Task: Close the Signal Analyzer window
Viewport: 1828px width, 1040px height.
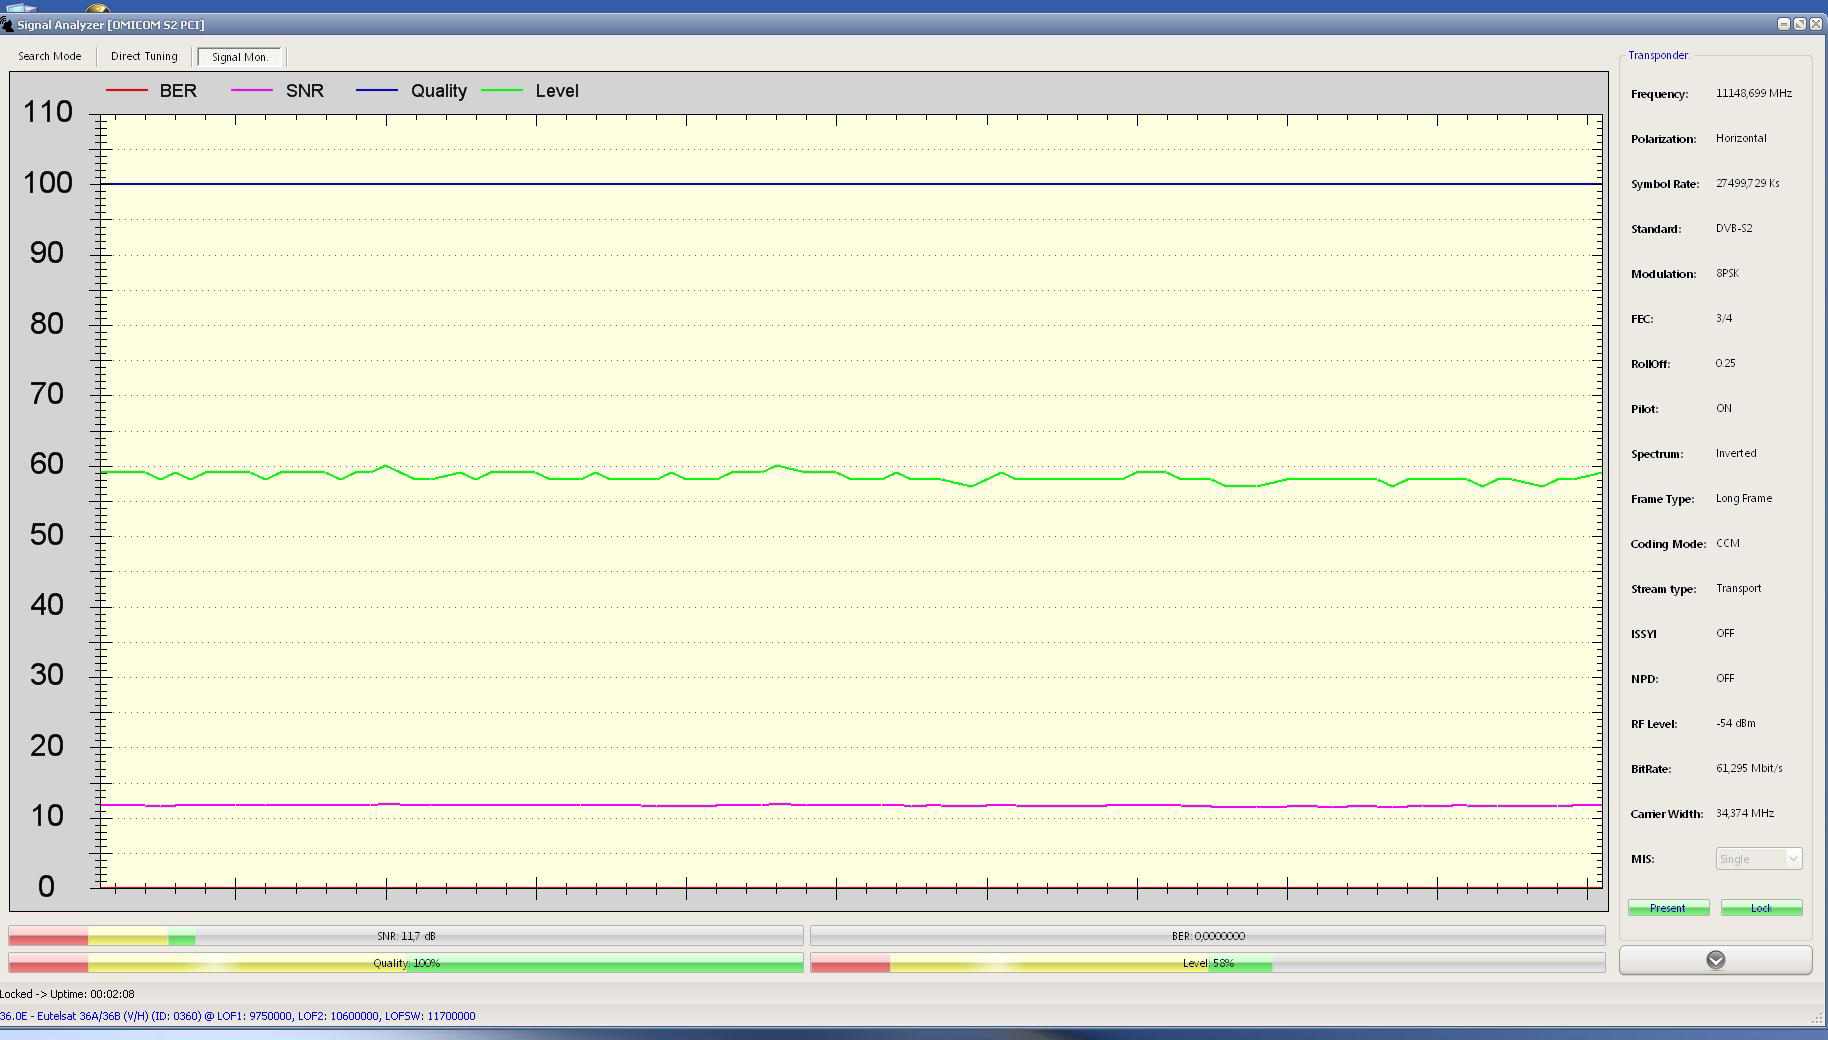Action: tap(1816, 24)
